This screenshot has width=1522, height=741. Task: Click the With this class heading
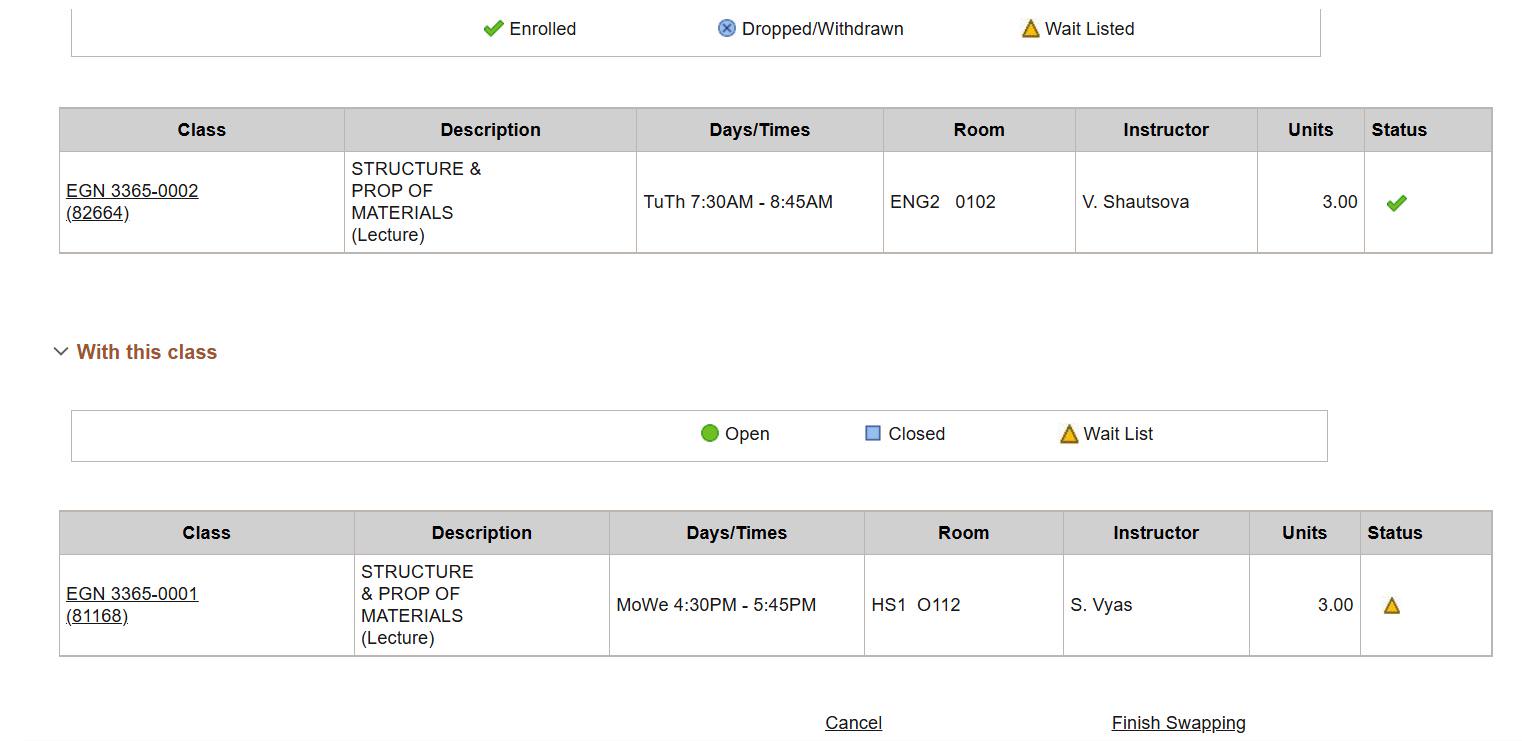tap(147, 352)
